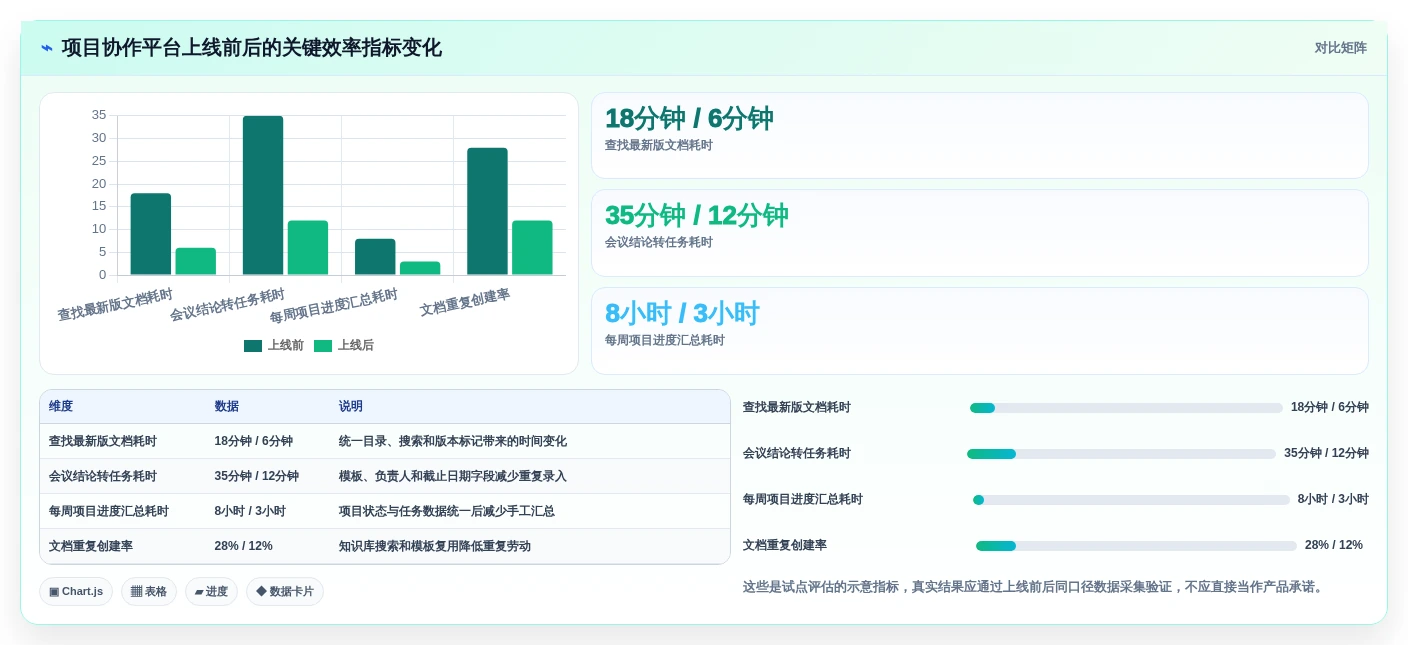Click the light green 上线后 legend color box
This screenshot has width=1408, height=645.
[323, 346]
